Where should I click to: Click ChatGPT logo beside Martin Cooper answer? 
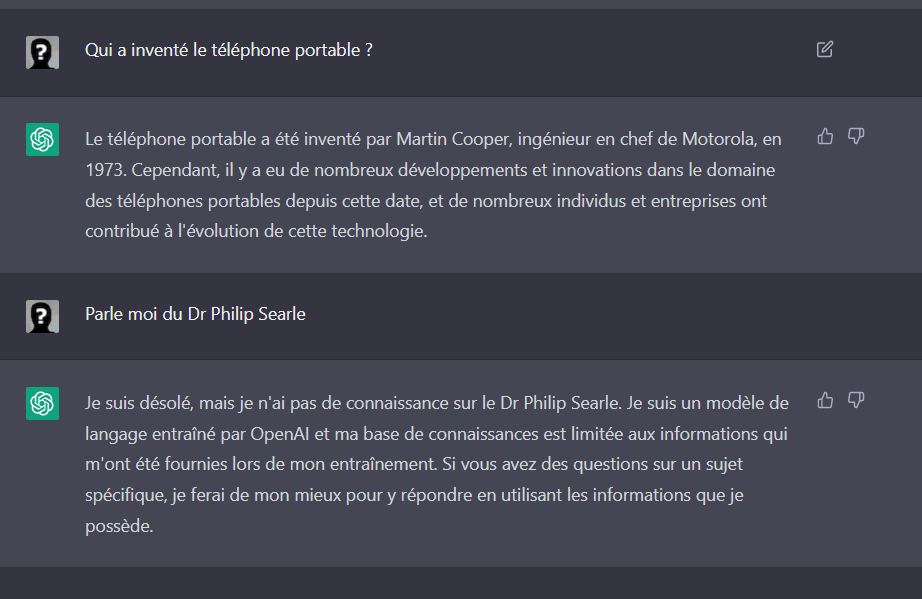pyautogui.click(x=42, y=139)
